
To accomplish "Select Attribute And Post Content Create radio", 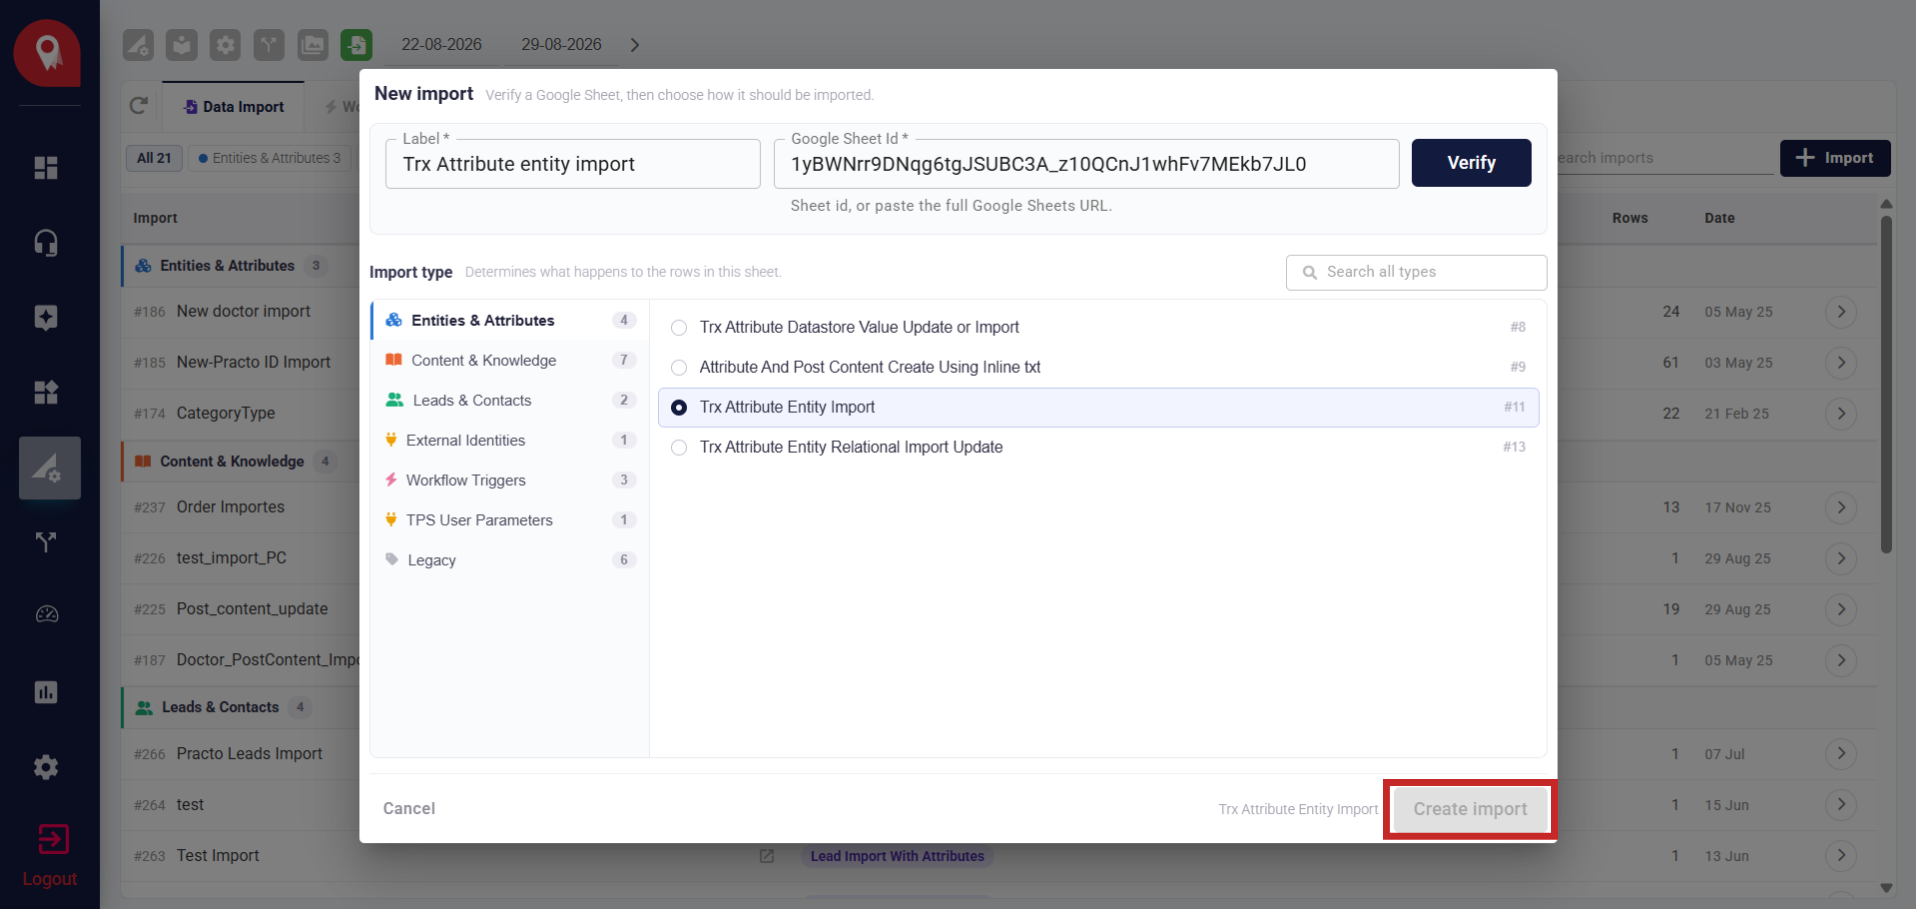I will tap(679, 368).
